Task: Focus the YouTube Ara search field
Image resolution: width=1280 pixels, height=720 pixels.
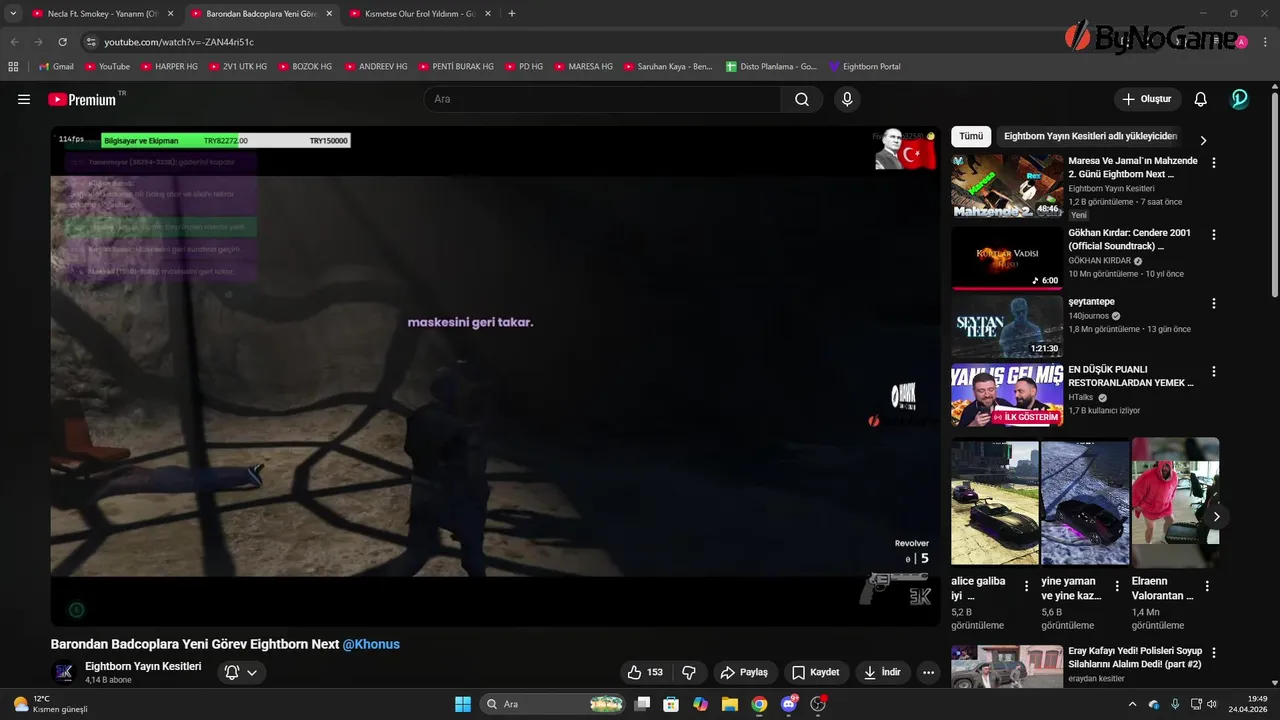Action: (603, 99)
